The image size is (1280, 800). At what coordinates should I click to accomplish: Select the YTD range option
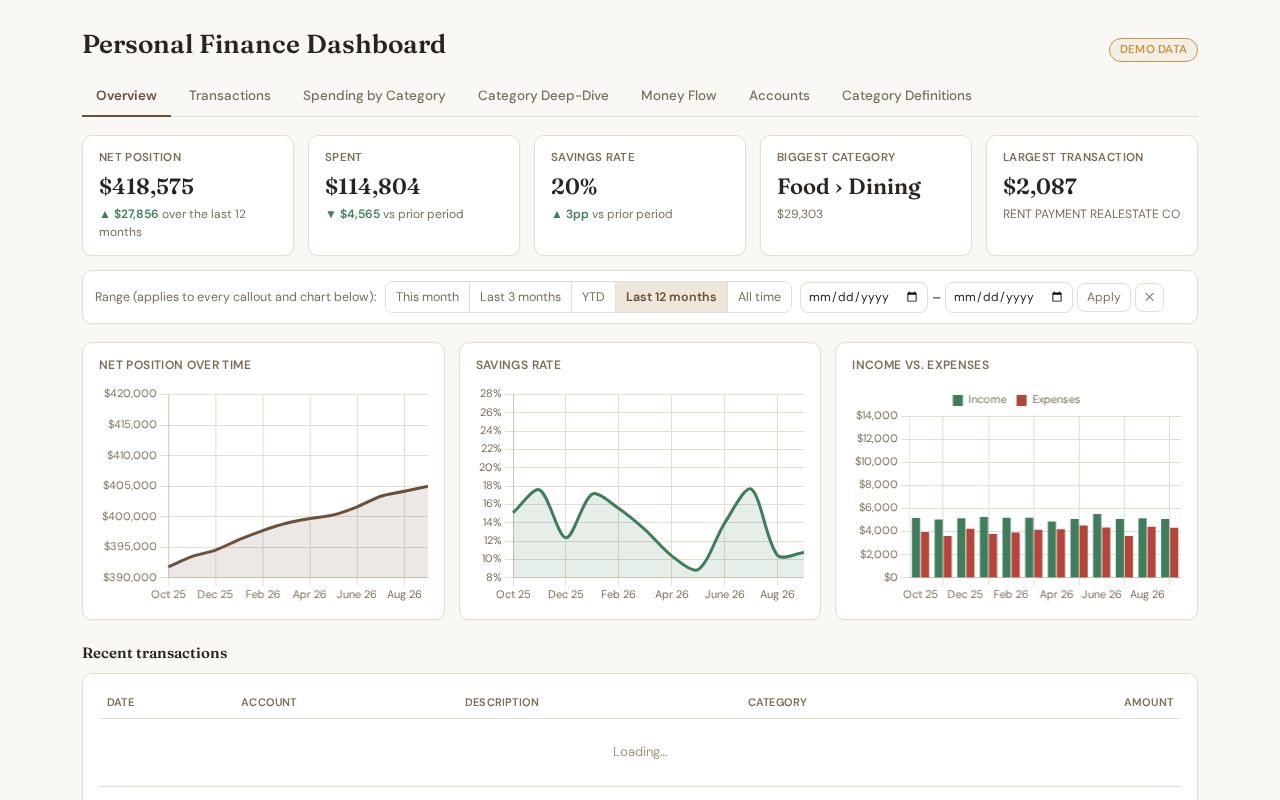(593, 297)
